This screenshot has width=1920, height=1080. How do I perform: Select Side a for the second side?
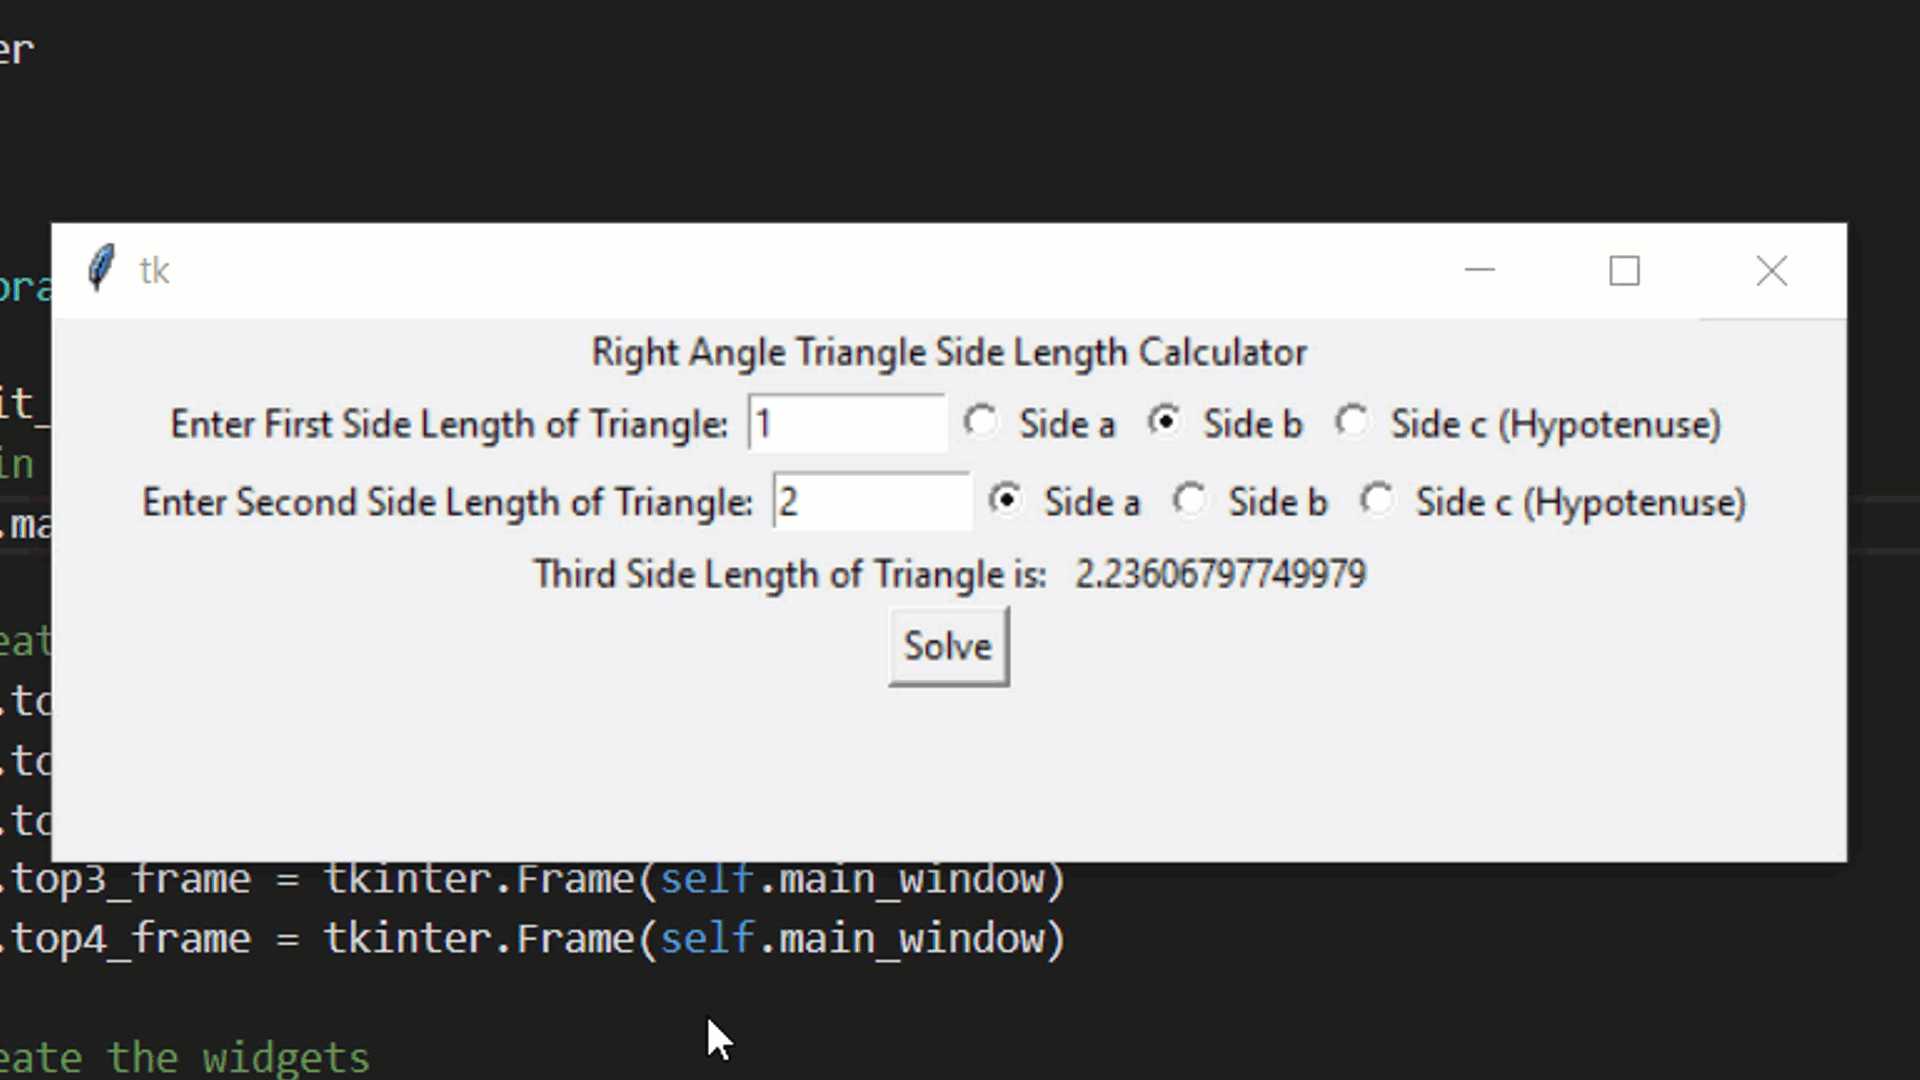1064,502
